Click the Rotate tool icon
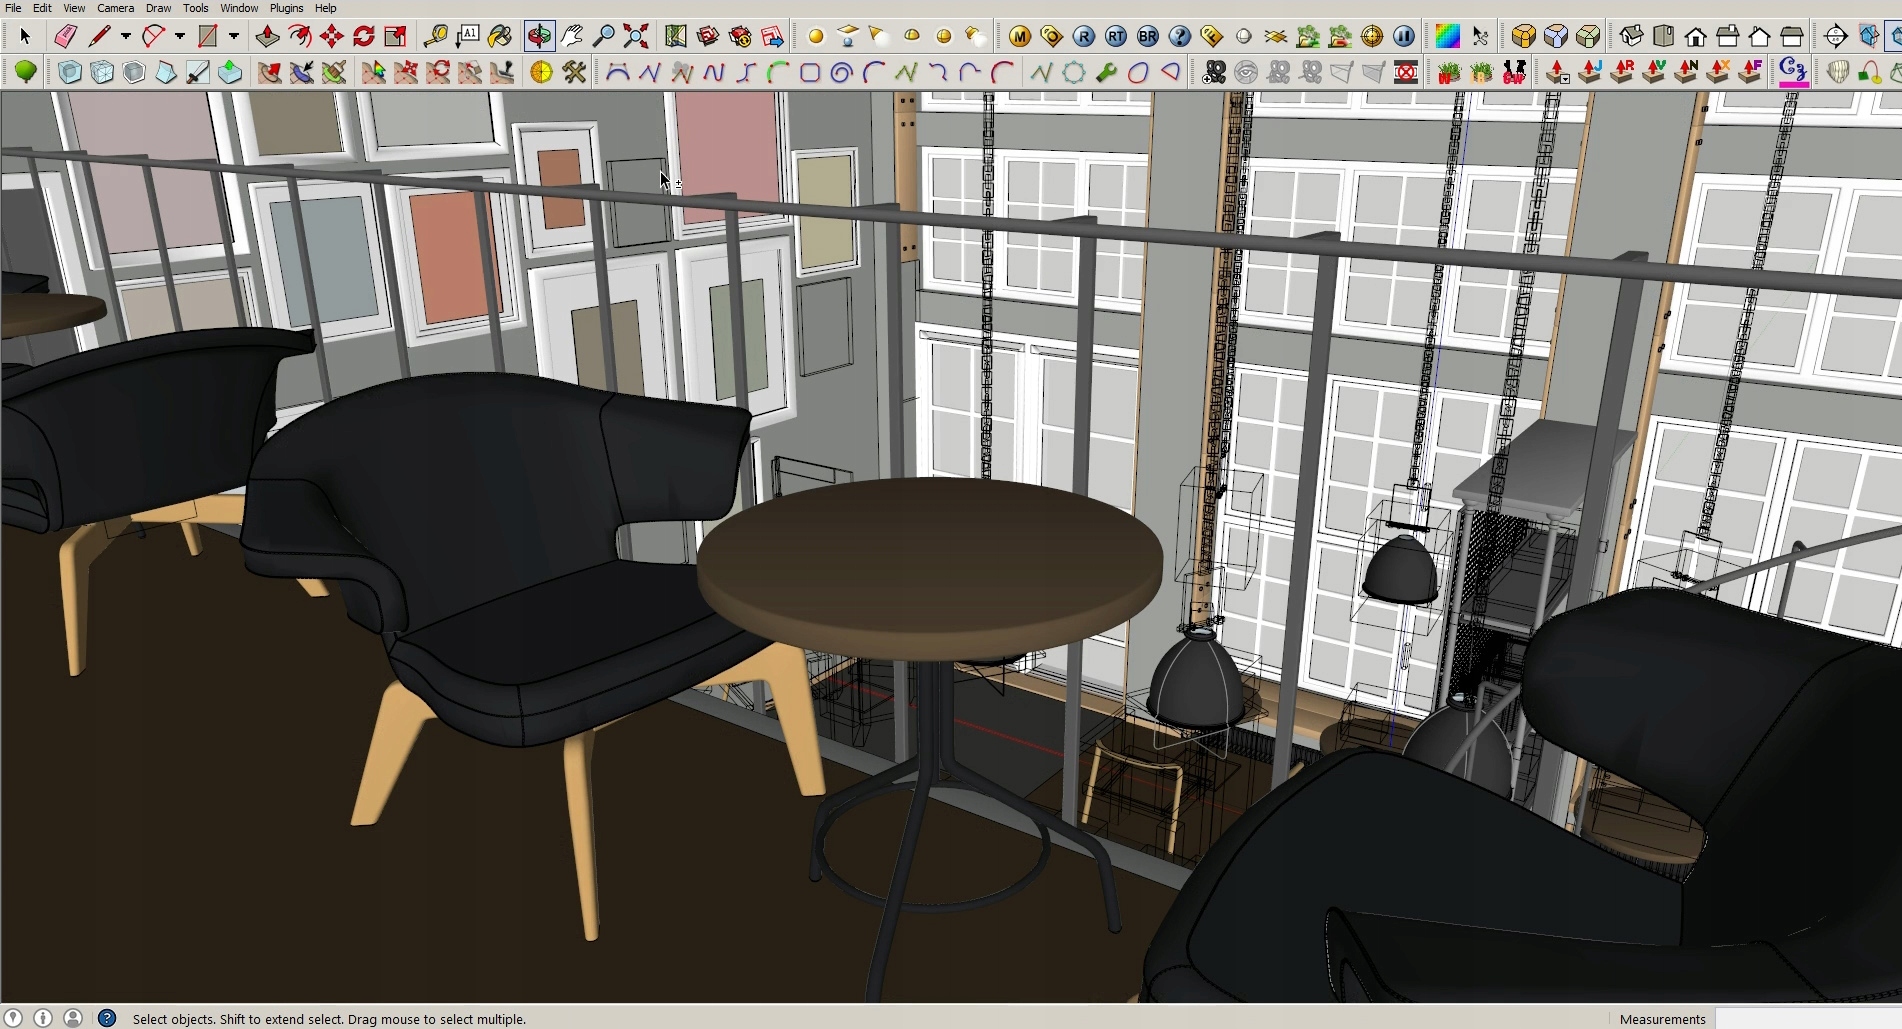 pos(364,37)
